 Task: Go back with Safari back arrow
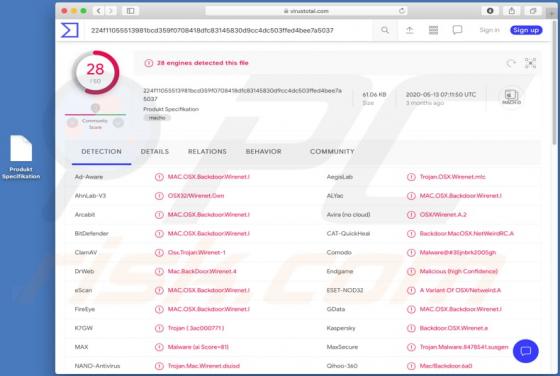(x=99, y=11)
